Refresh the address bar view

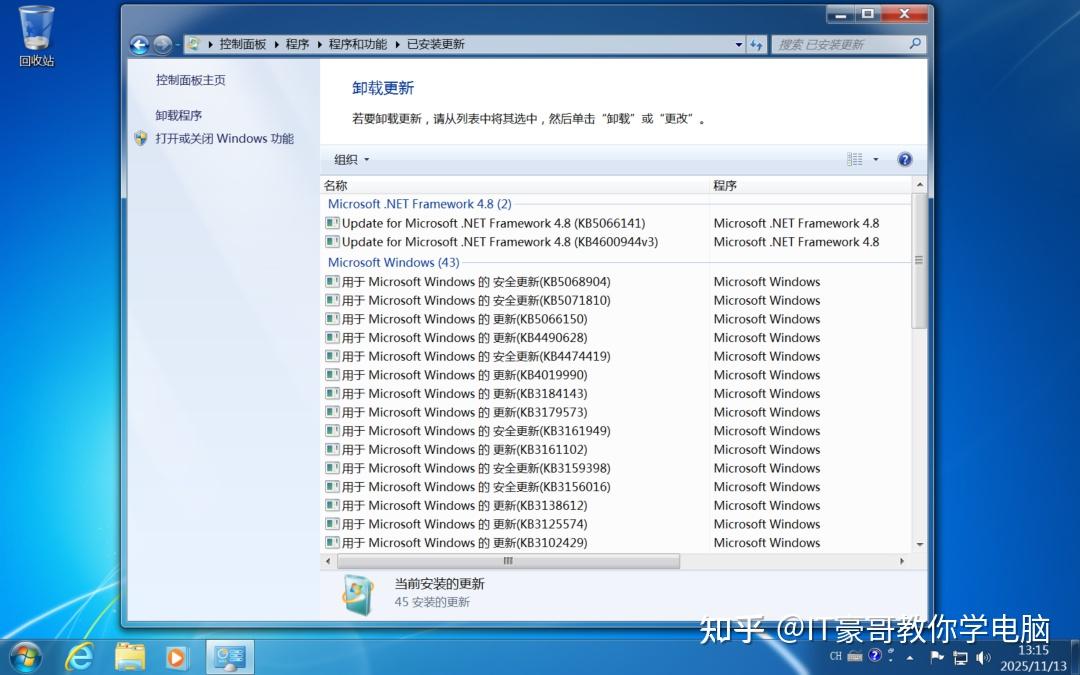click(x=756, y=44)
